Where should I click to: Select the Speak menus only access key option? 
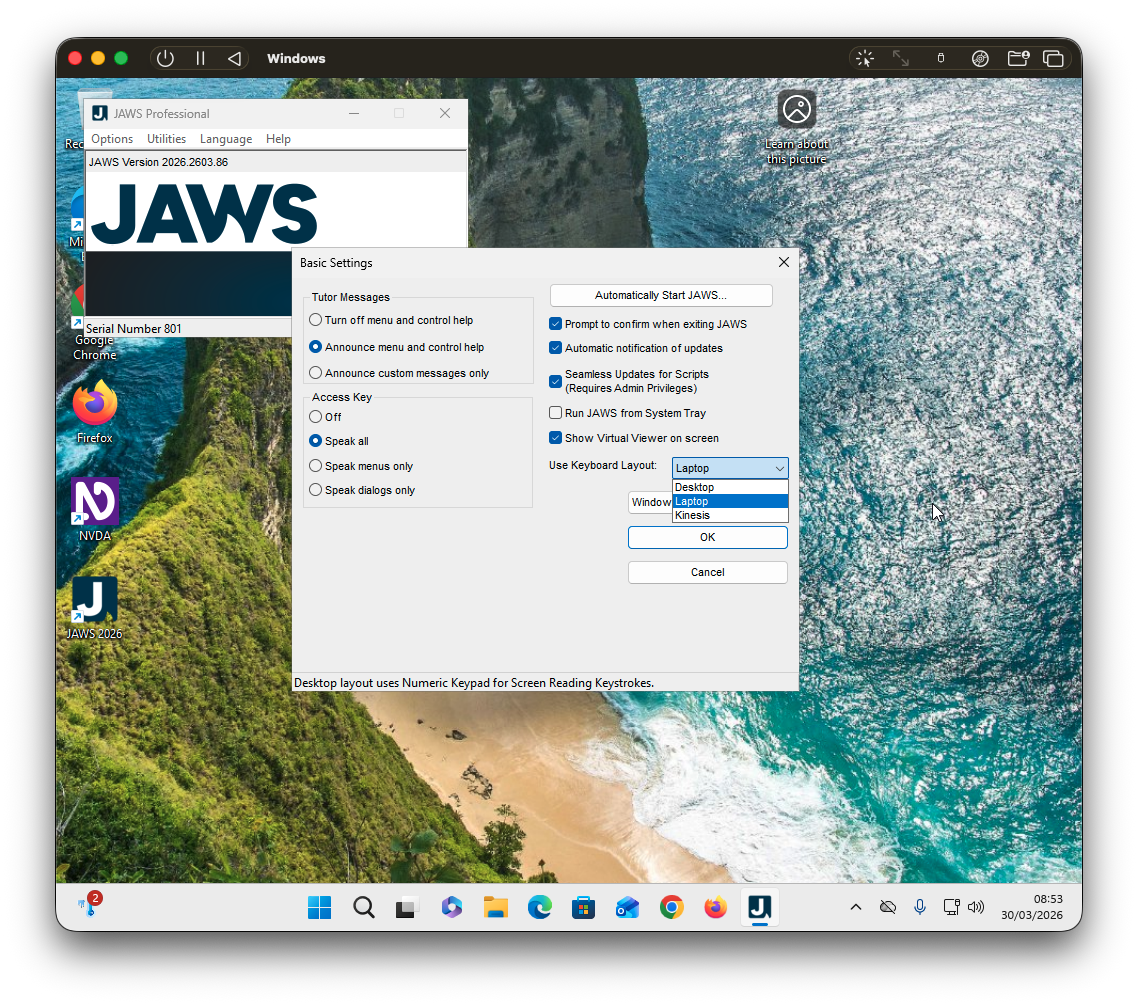(x=315, y=465)
